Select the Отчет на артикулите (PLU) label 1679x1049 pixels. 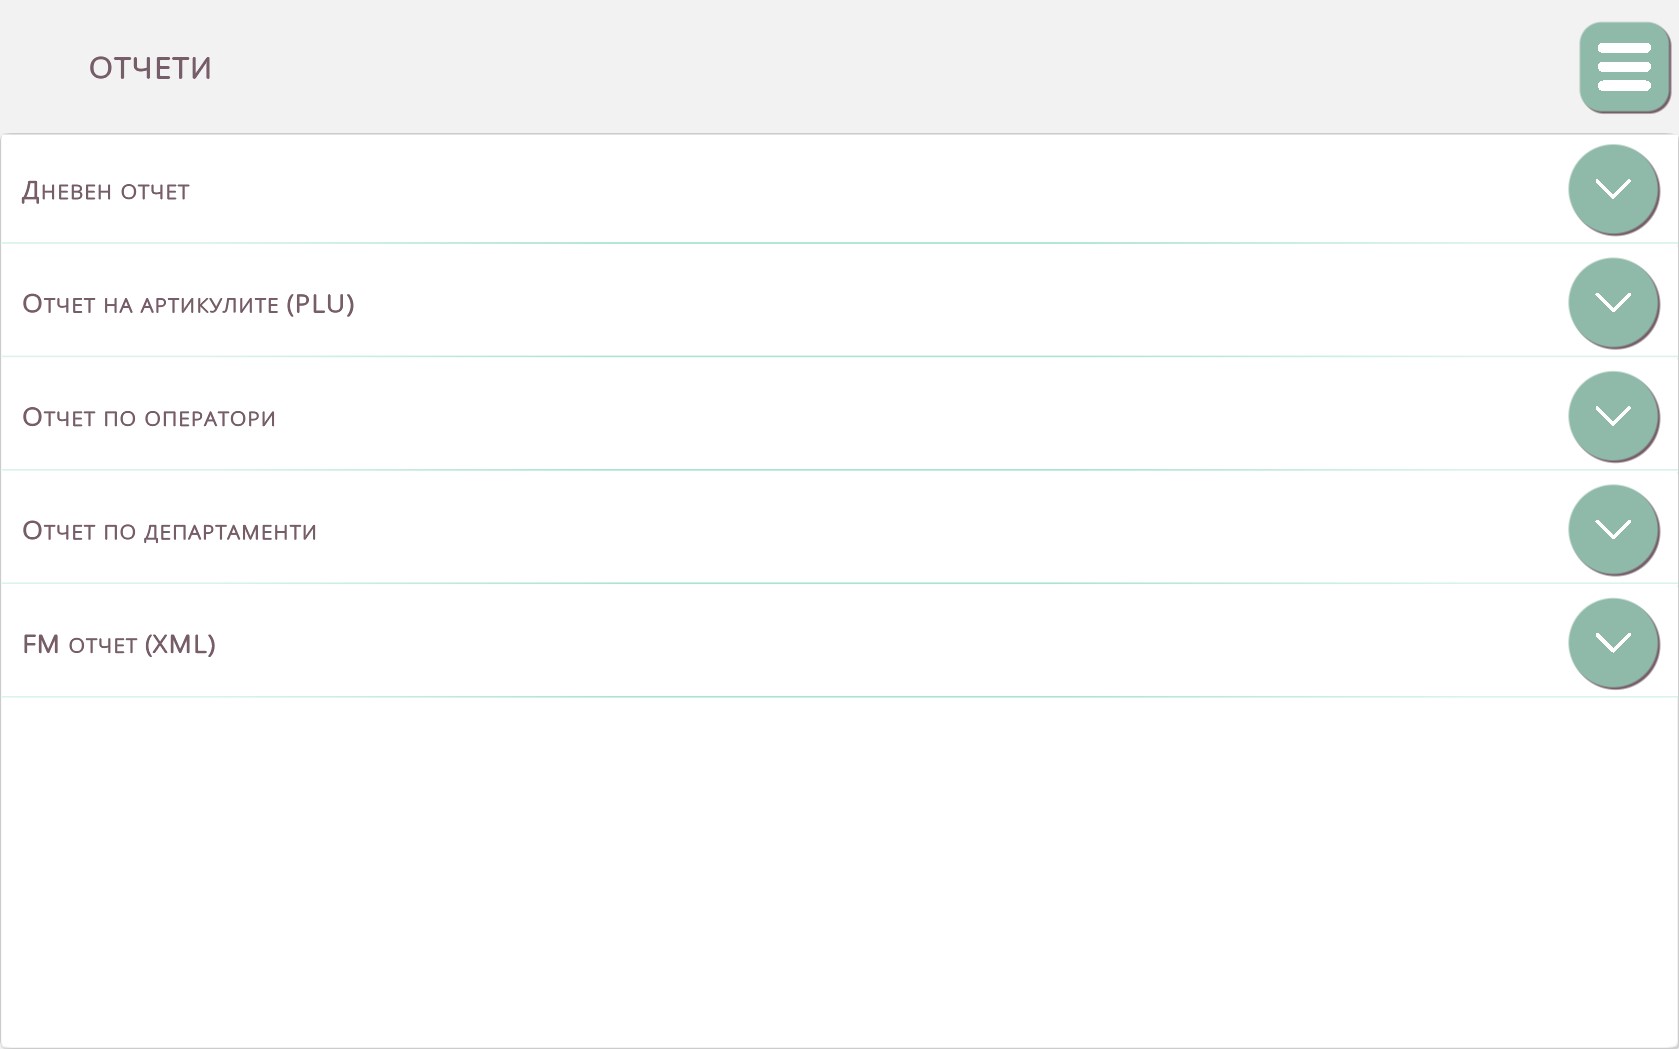188,304
